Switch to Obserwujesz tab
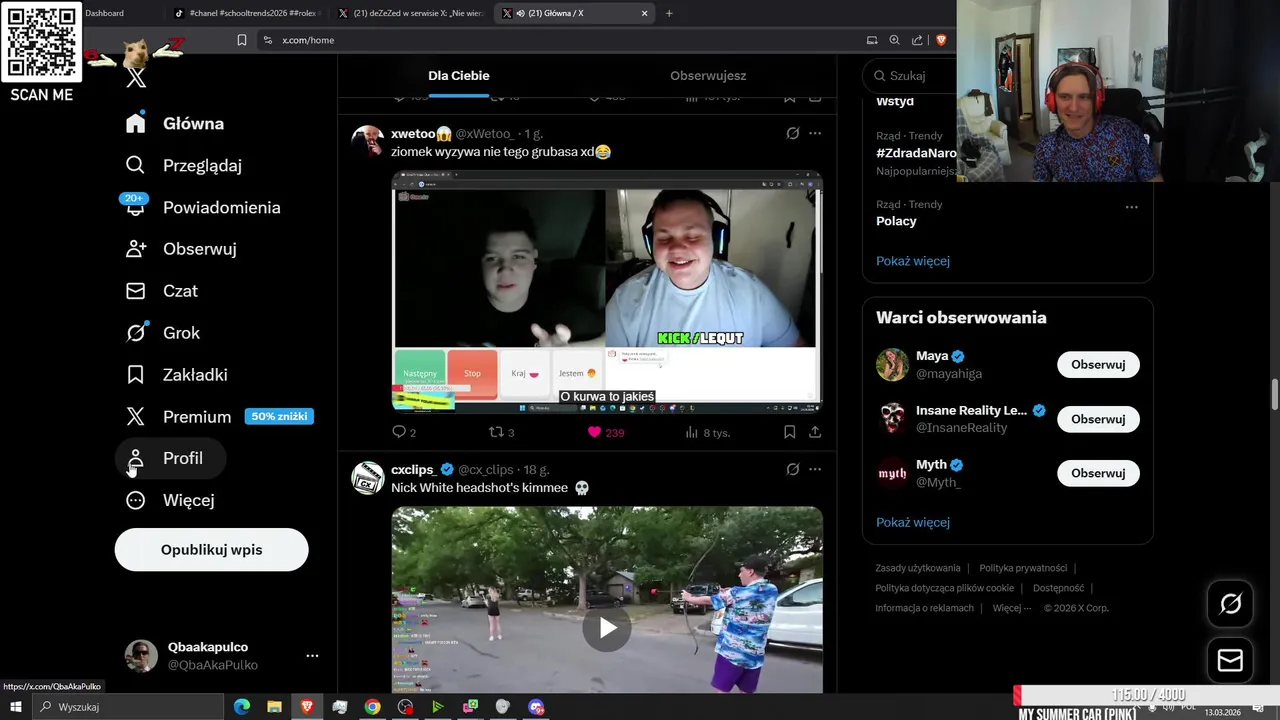This screenshot has height=720, width=1280. click(708, 76)
